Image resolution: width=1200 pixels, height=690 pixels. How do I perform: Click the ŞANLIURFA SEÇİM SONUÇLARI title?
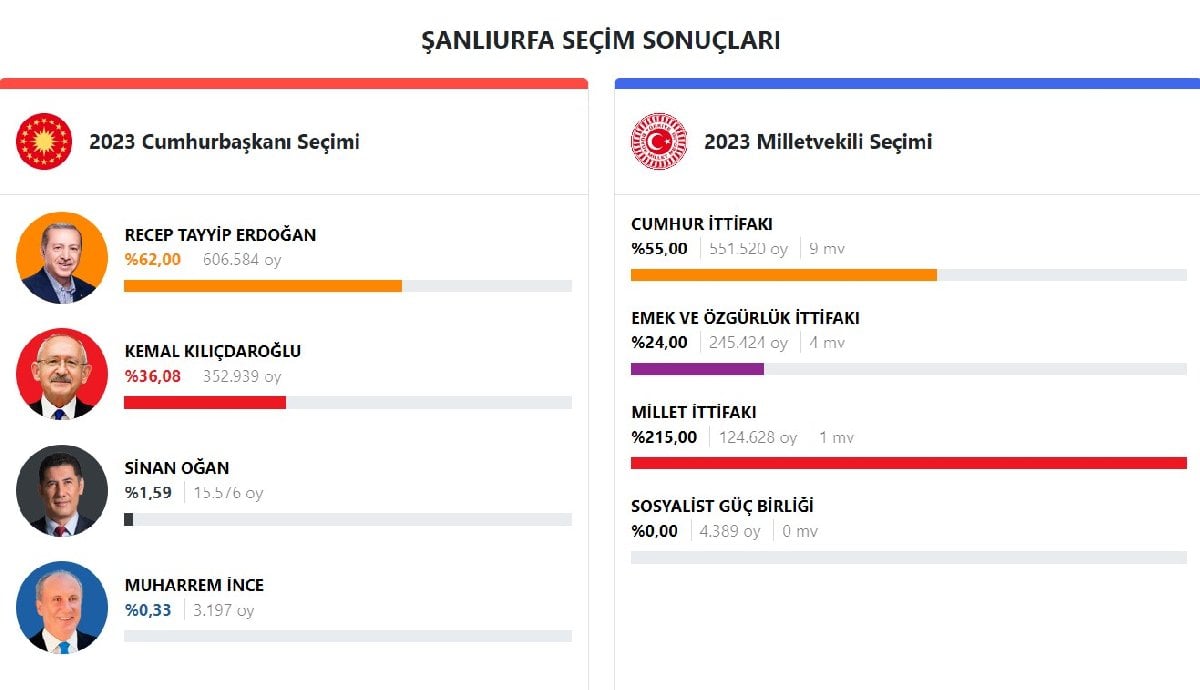coord(600,40)
